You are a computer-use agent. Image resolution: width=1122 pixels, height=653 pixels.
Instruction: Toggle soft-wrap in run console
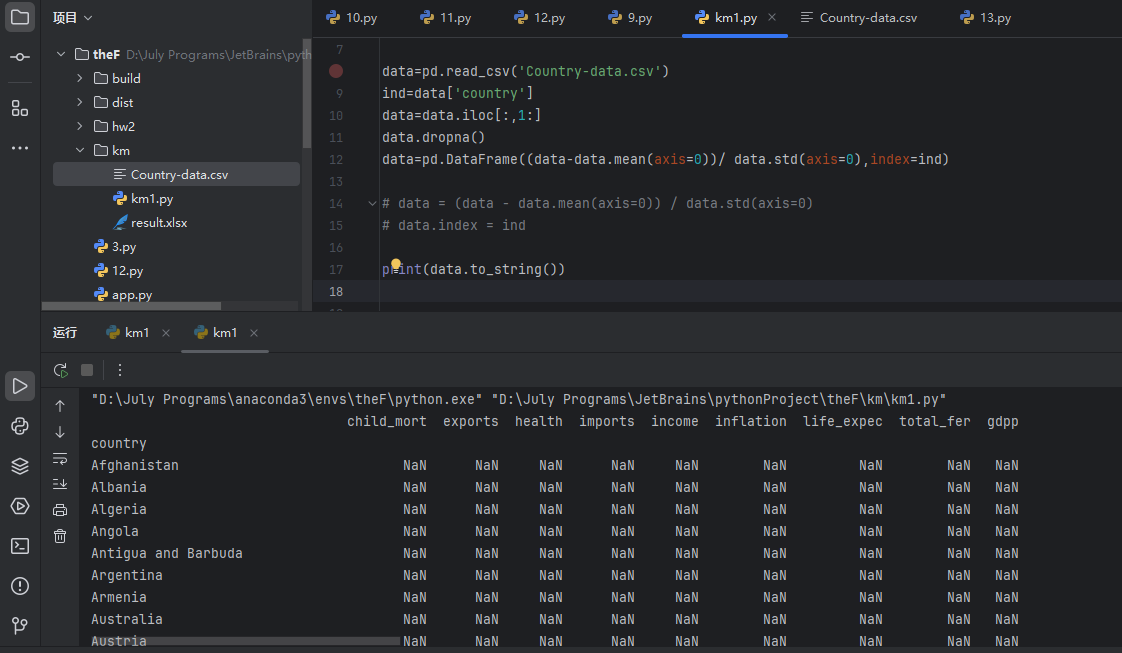coord(60,458)
